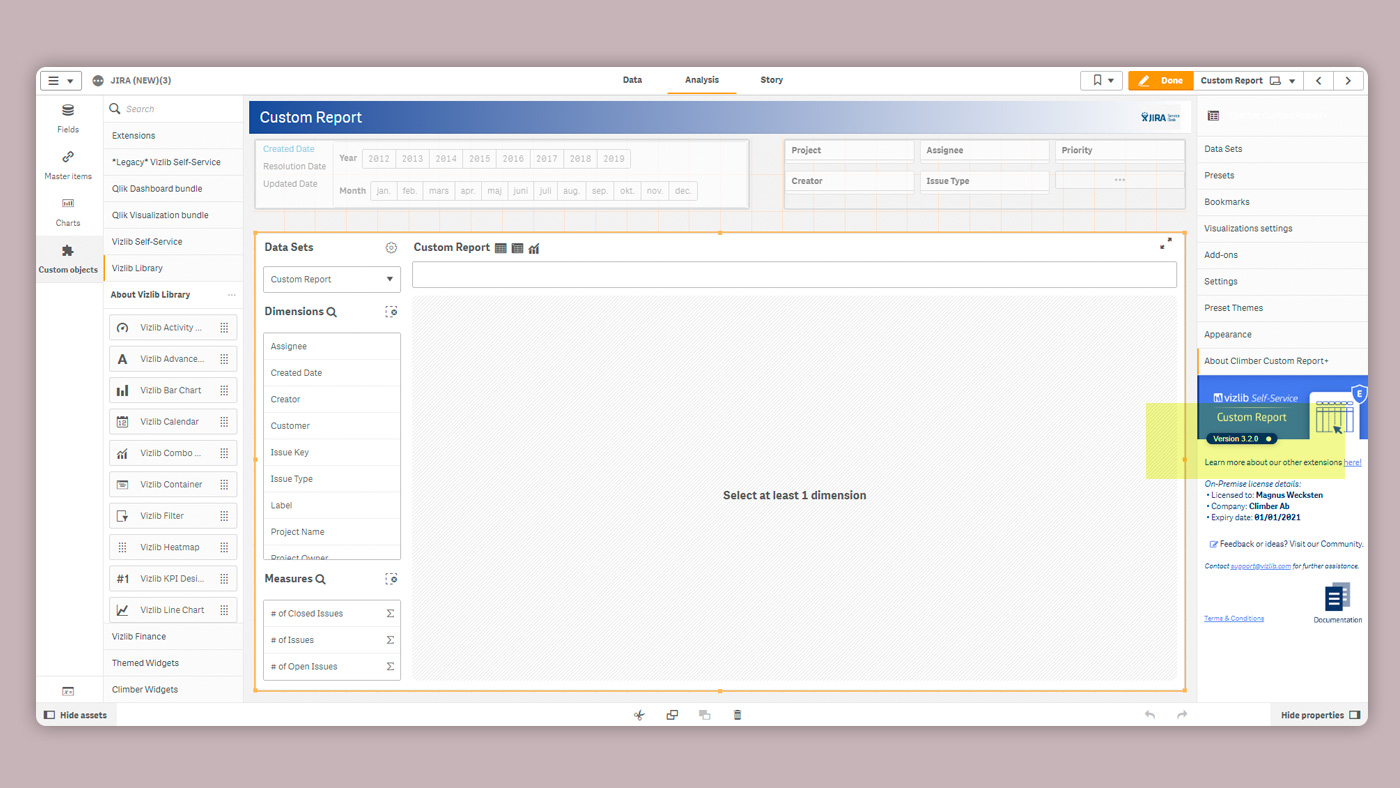Click the undo arrow icon
This screenshot has height=788, width=1400.
coord(1150,715)
